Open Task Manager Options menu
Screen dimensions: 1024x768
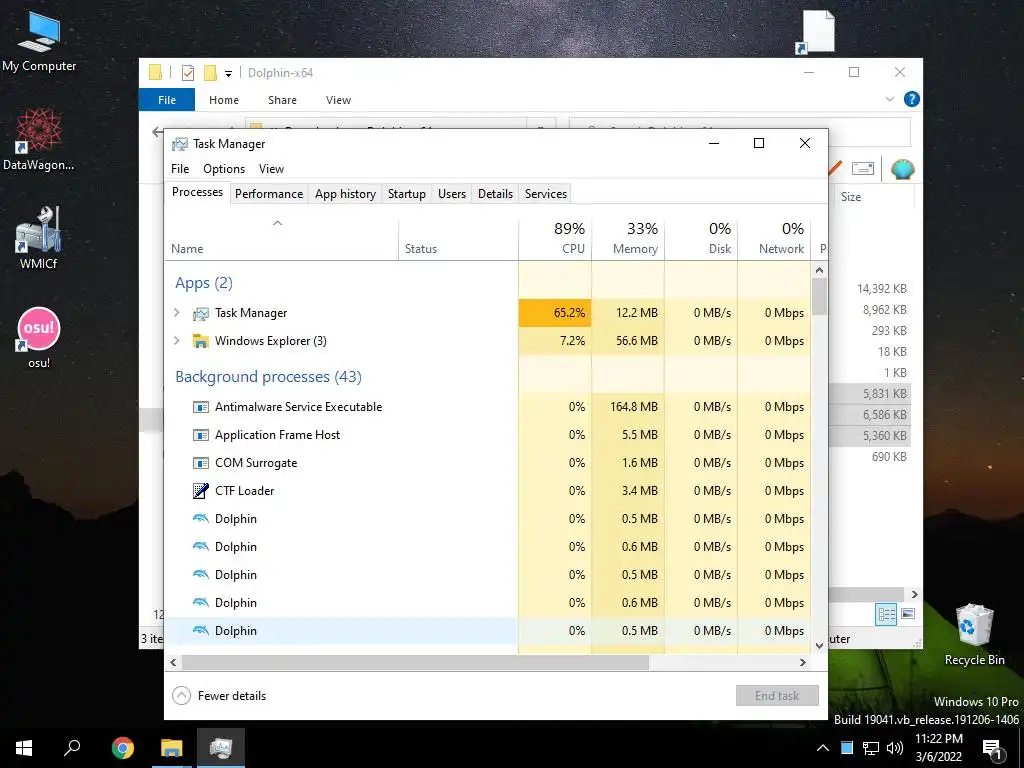pyautogui.click(x=224, y=168)
